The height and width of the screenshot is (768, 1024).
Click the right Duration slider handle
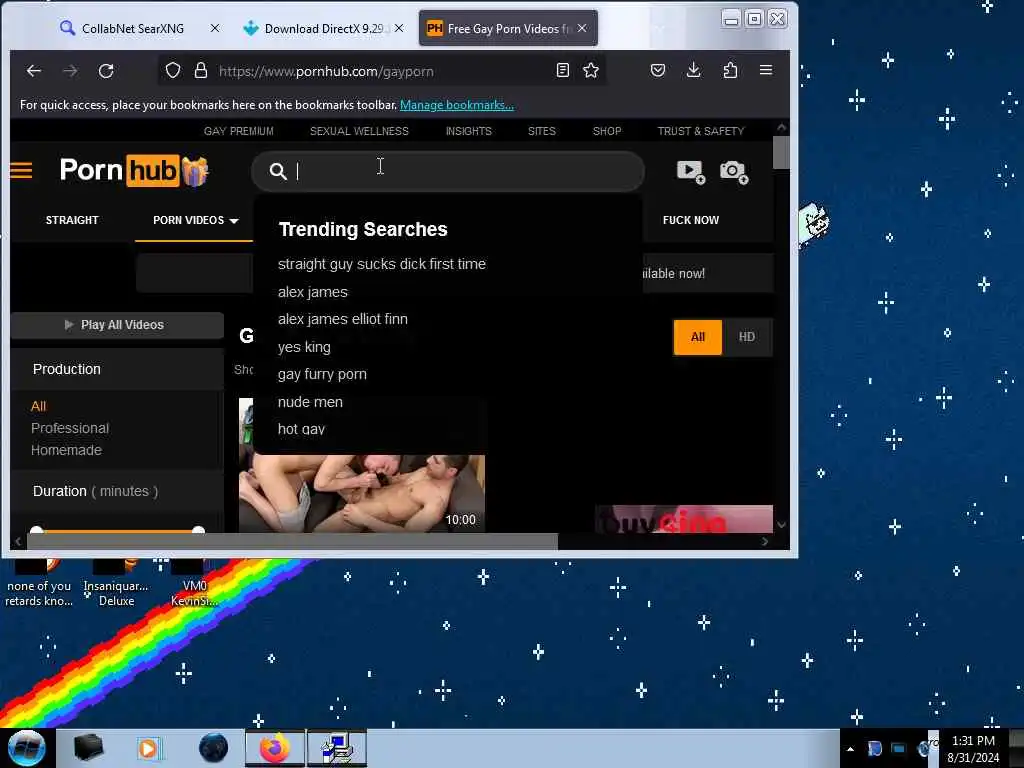[199, 530]
